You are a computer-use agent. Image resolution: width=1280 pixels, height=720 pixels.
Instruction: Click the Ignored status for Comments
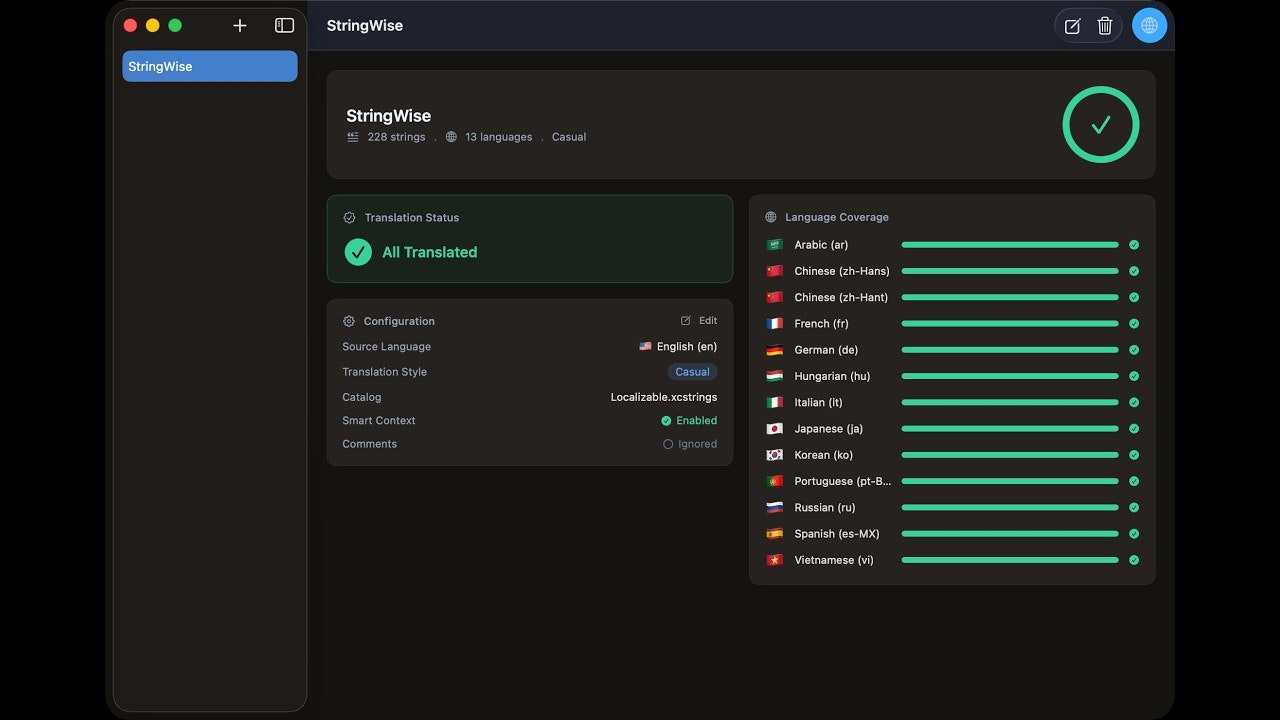click(x=690, y=444)
